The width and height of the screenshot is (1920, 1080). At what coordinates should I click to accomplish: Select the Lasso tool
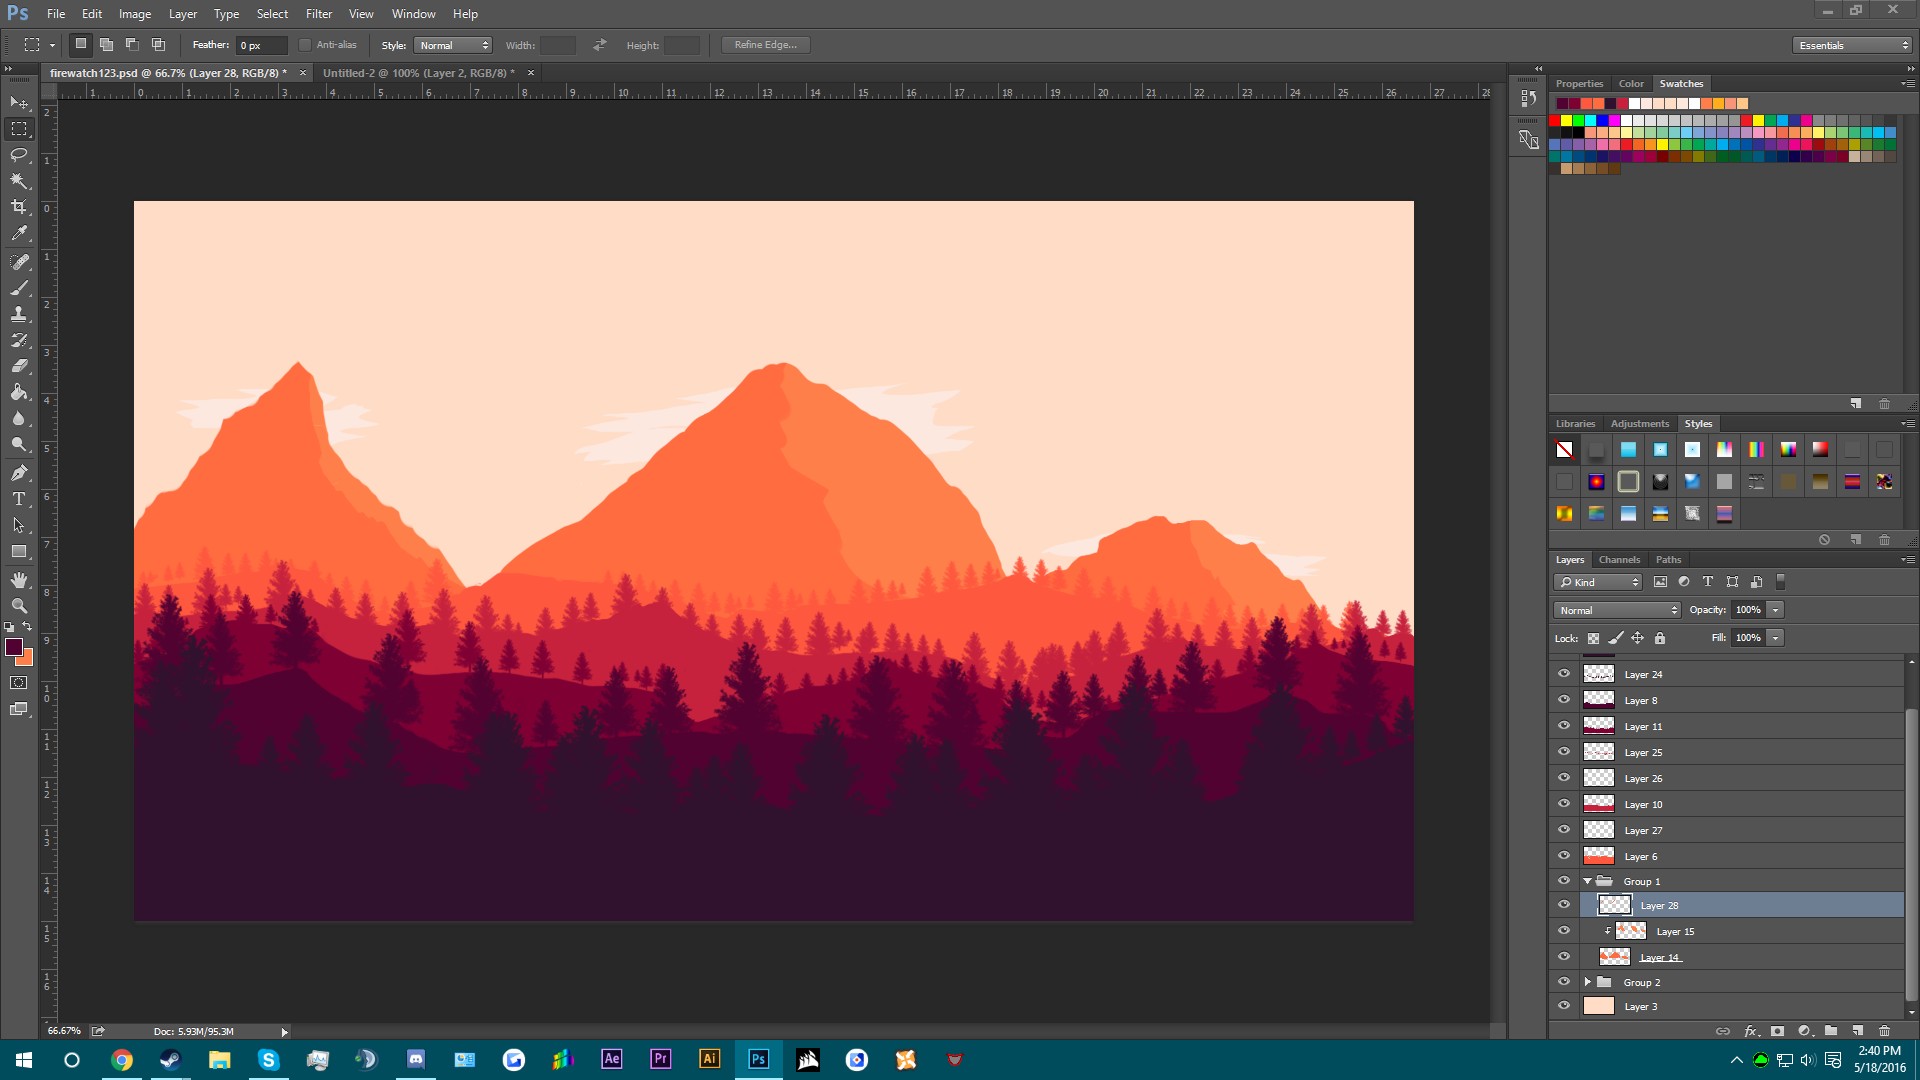pyautogui.click(x=19, y=155)
